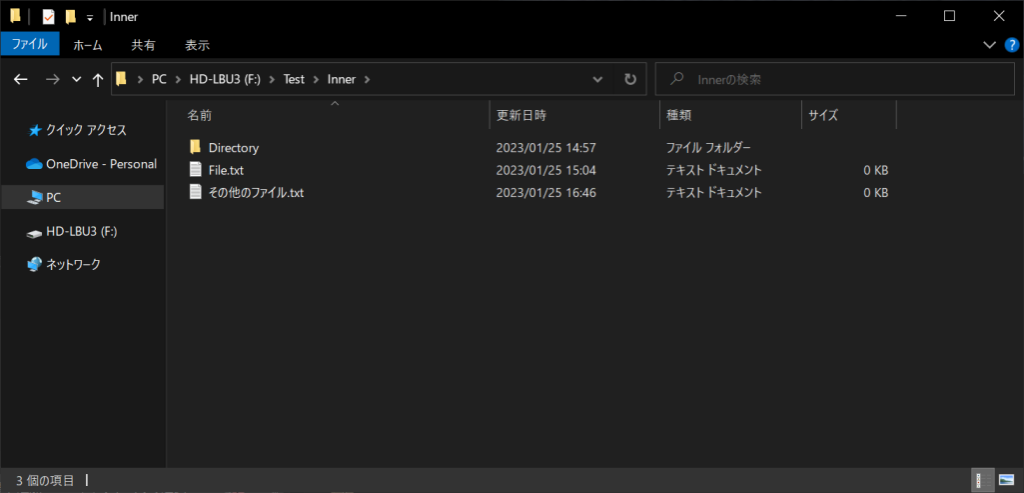Select the Directory folder icon
The width and height of the screenshot is (1024, 493).
click(x=195, y=147)
